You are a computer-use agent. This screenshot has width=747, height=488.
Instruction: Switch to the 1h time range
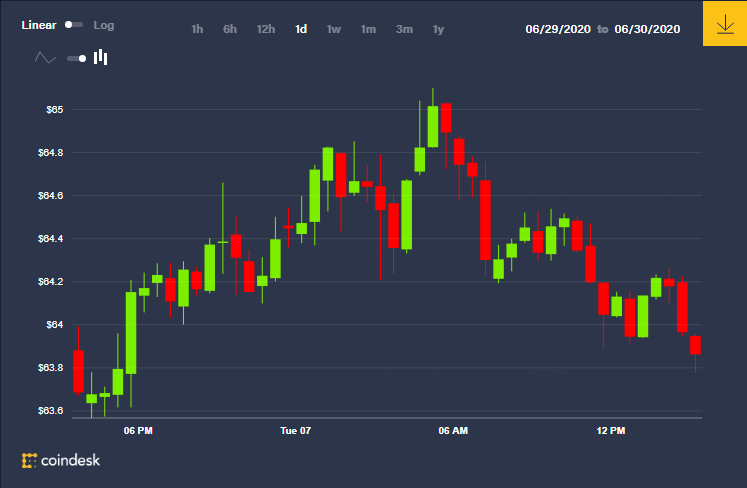197,29
